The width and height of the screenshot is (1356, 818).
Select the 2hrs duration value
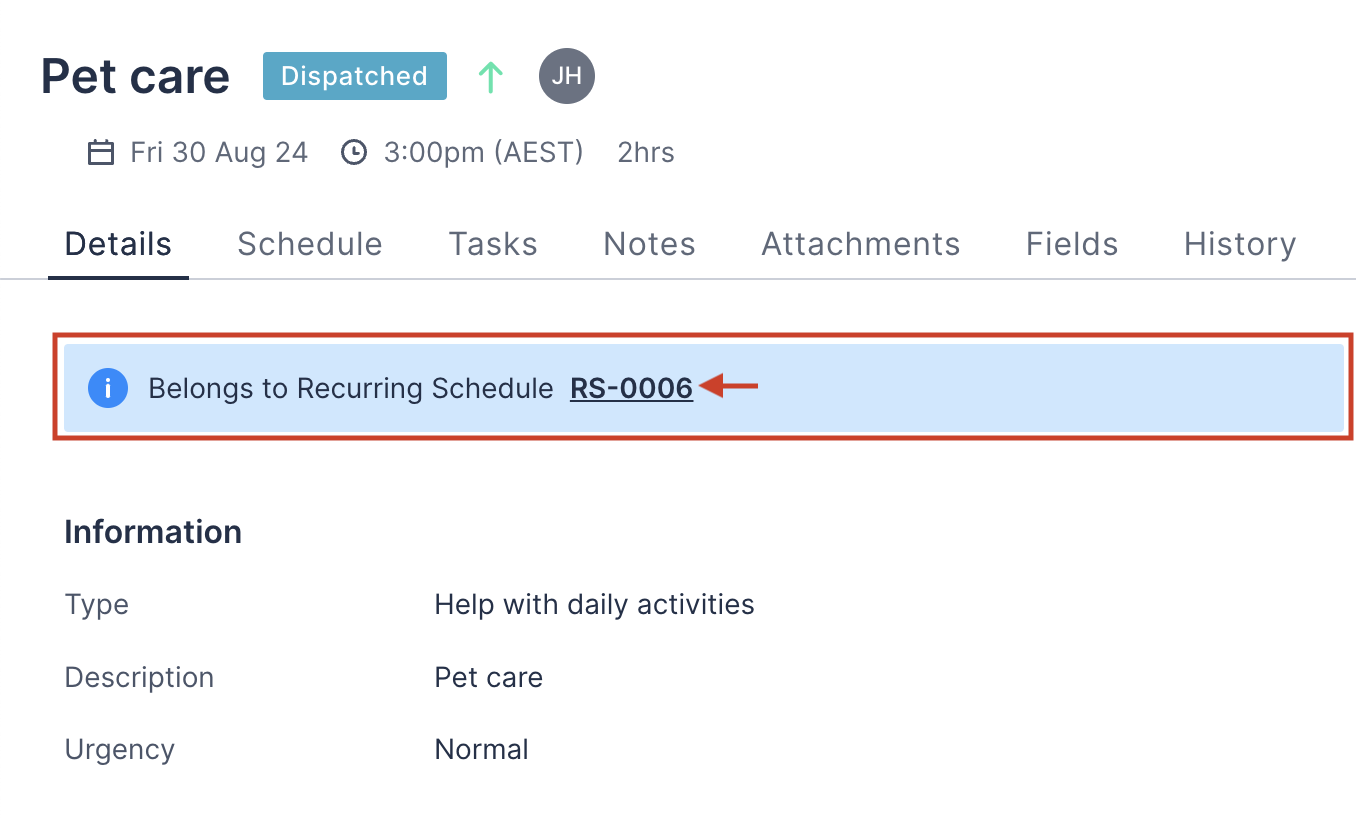[645, 152]
